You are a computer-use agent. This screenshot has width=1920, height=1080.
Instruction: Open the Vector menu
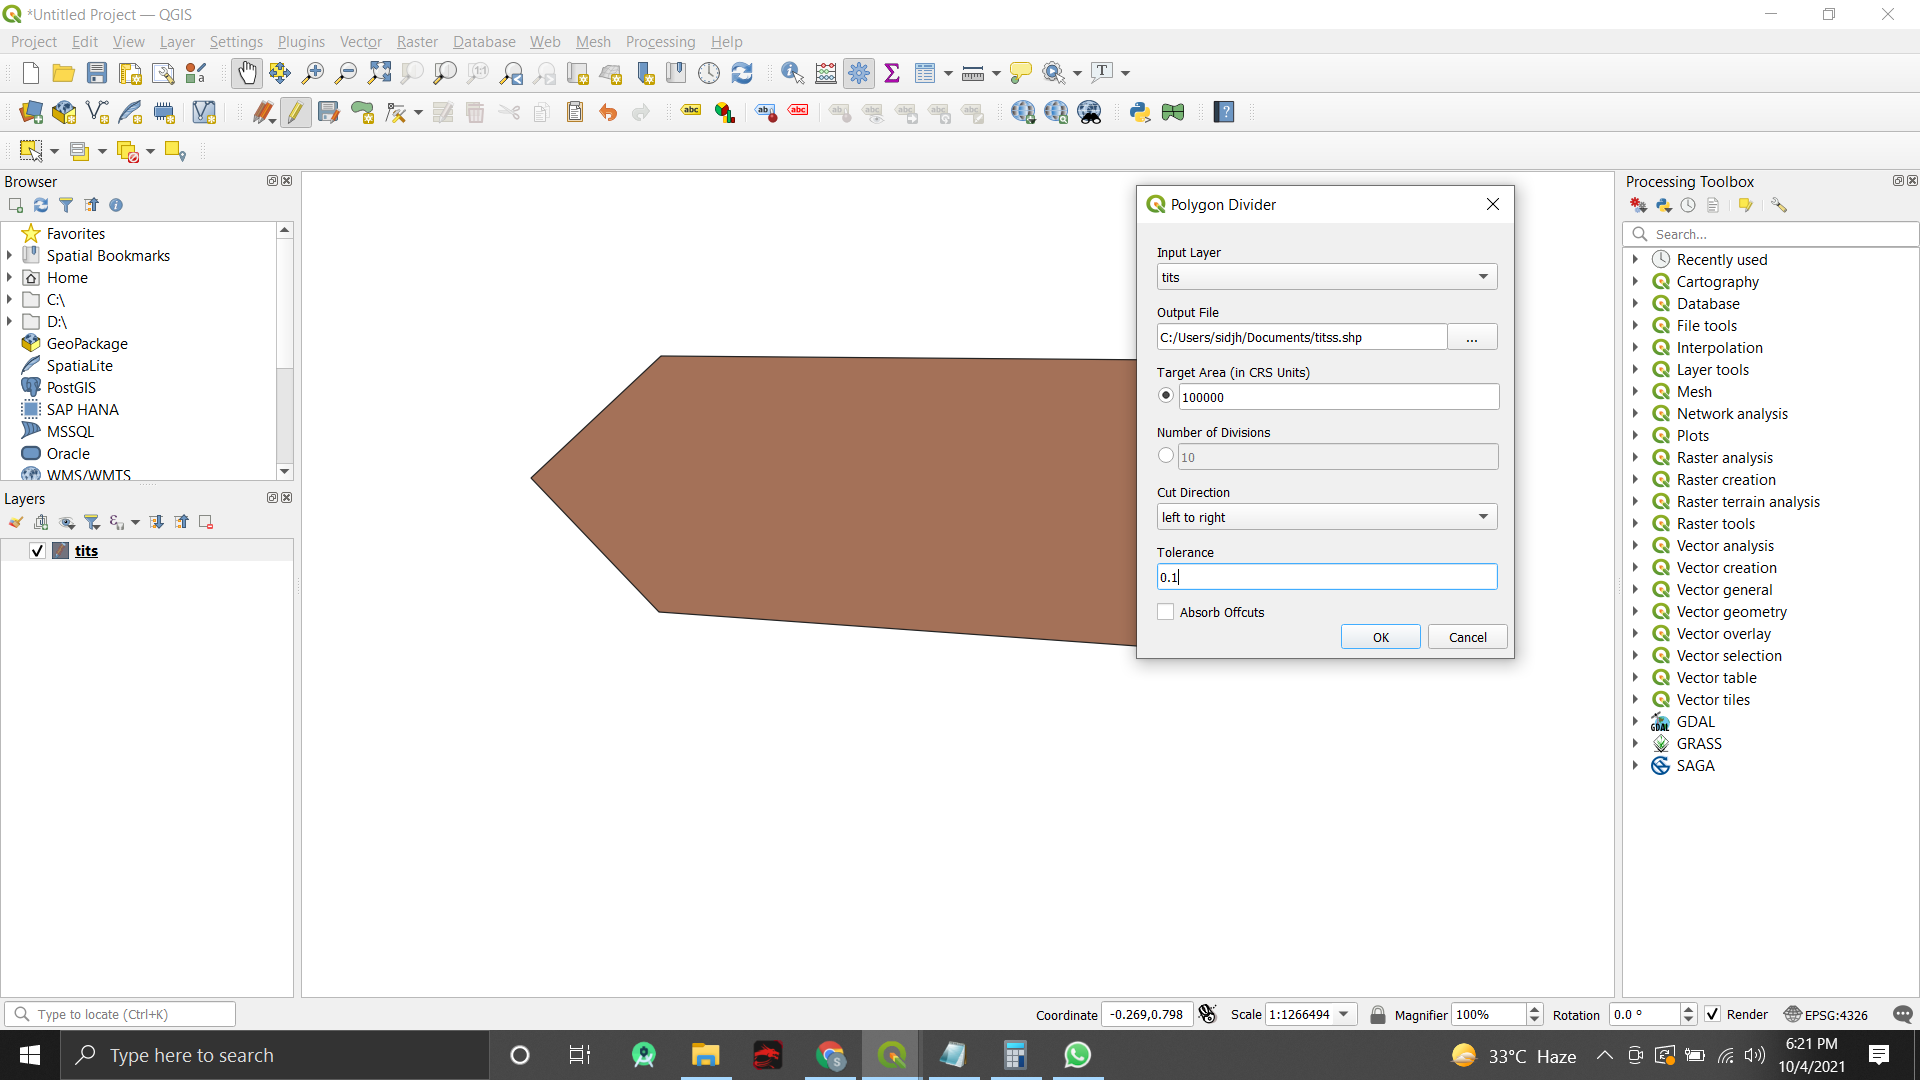(360, 42)
